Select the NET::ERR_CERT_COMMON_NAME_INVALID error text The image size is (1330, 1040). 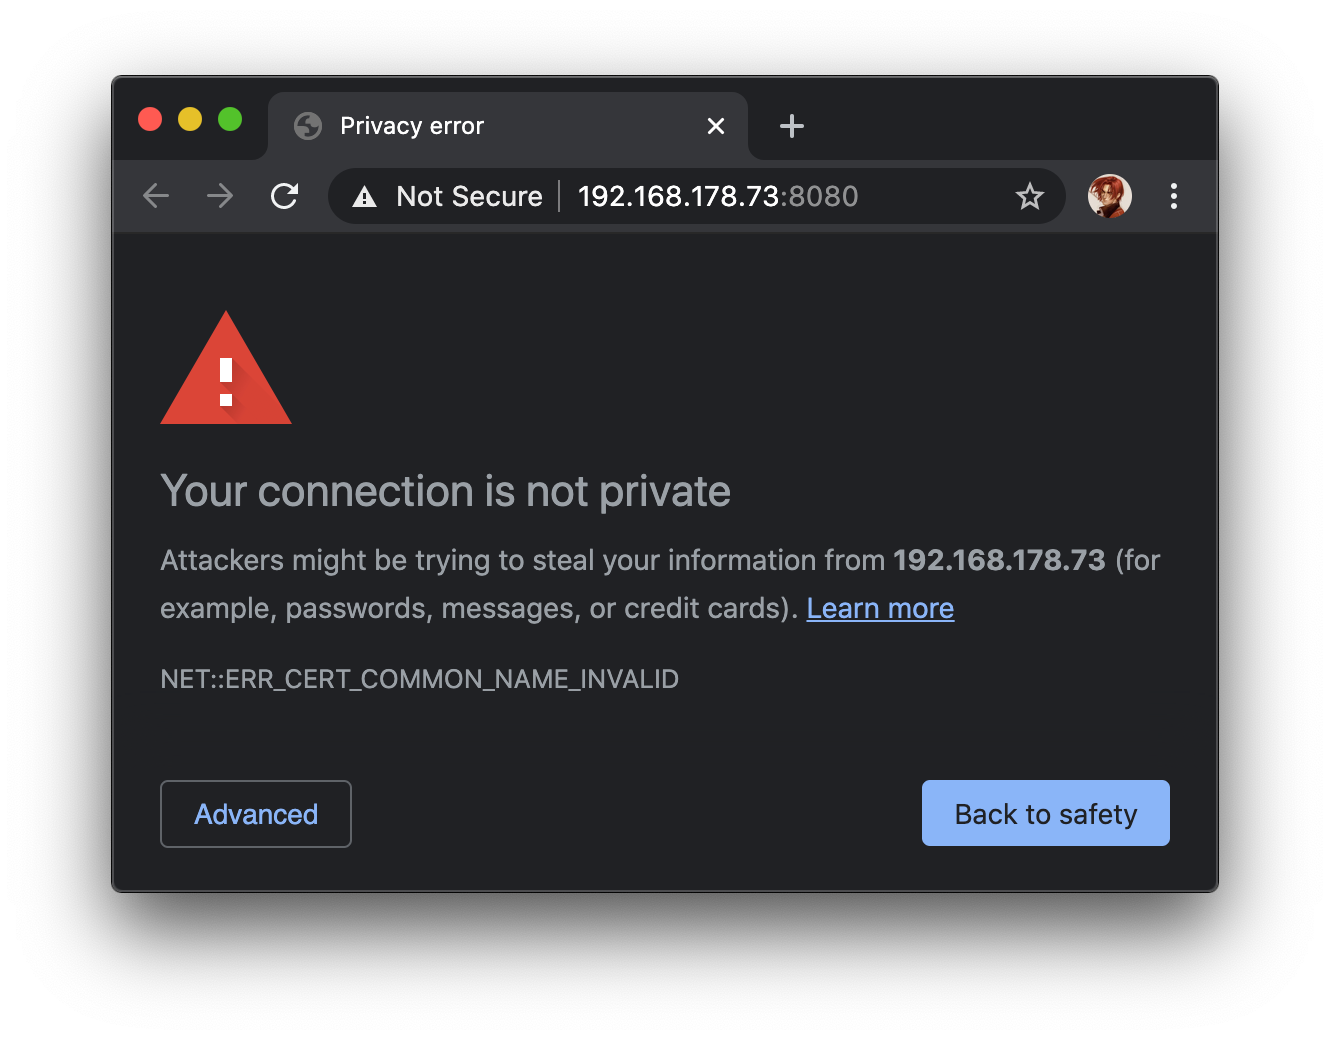coord(419,679)
